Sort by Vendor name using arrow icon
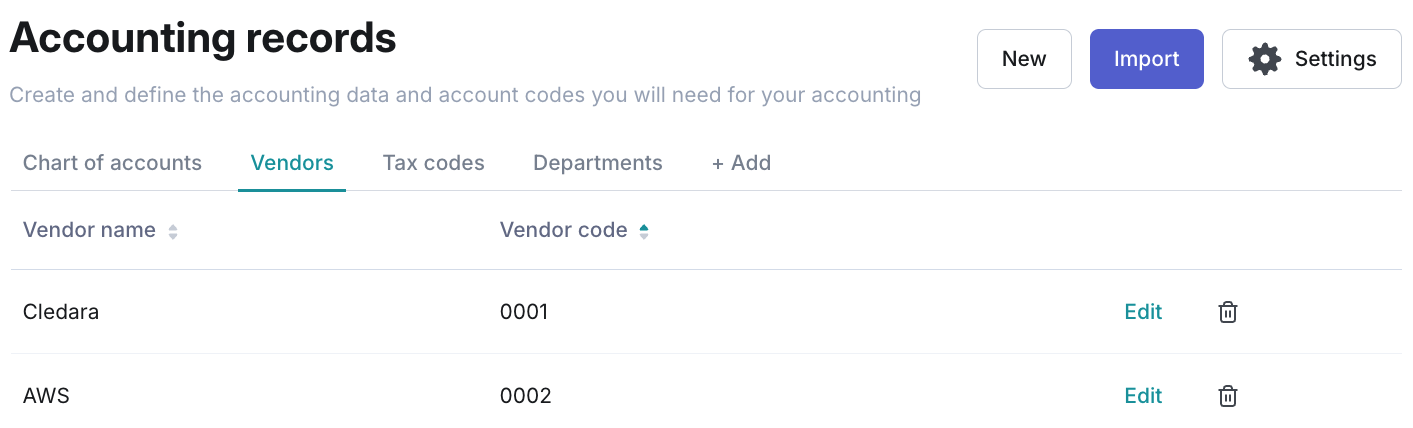The image size is (1413, 428). (173, 232)
